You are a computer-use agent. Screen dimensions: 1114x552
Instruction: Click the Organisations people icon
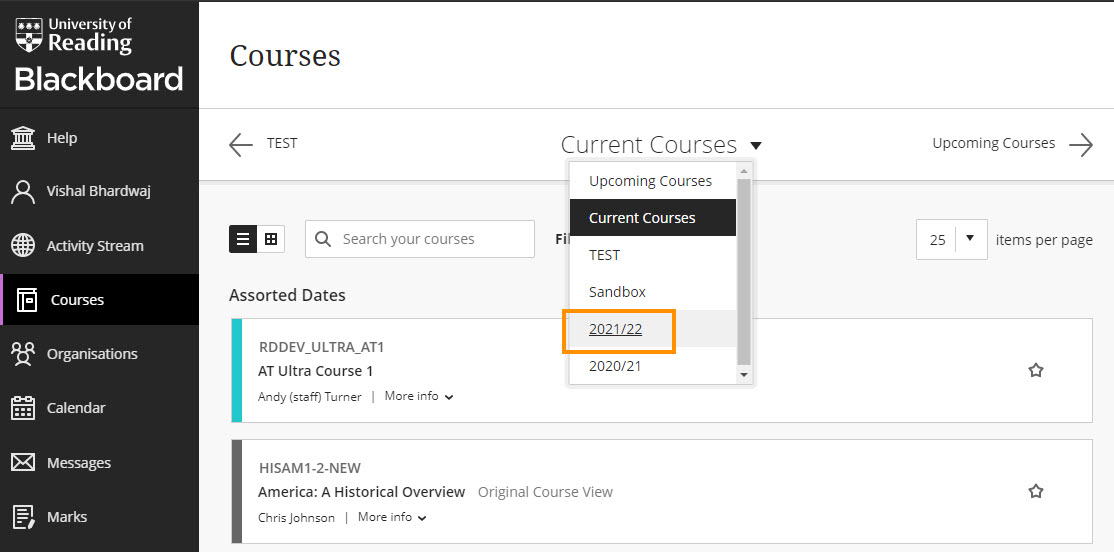coord(23,354)
